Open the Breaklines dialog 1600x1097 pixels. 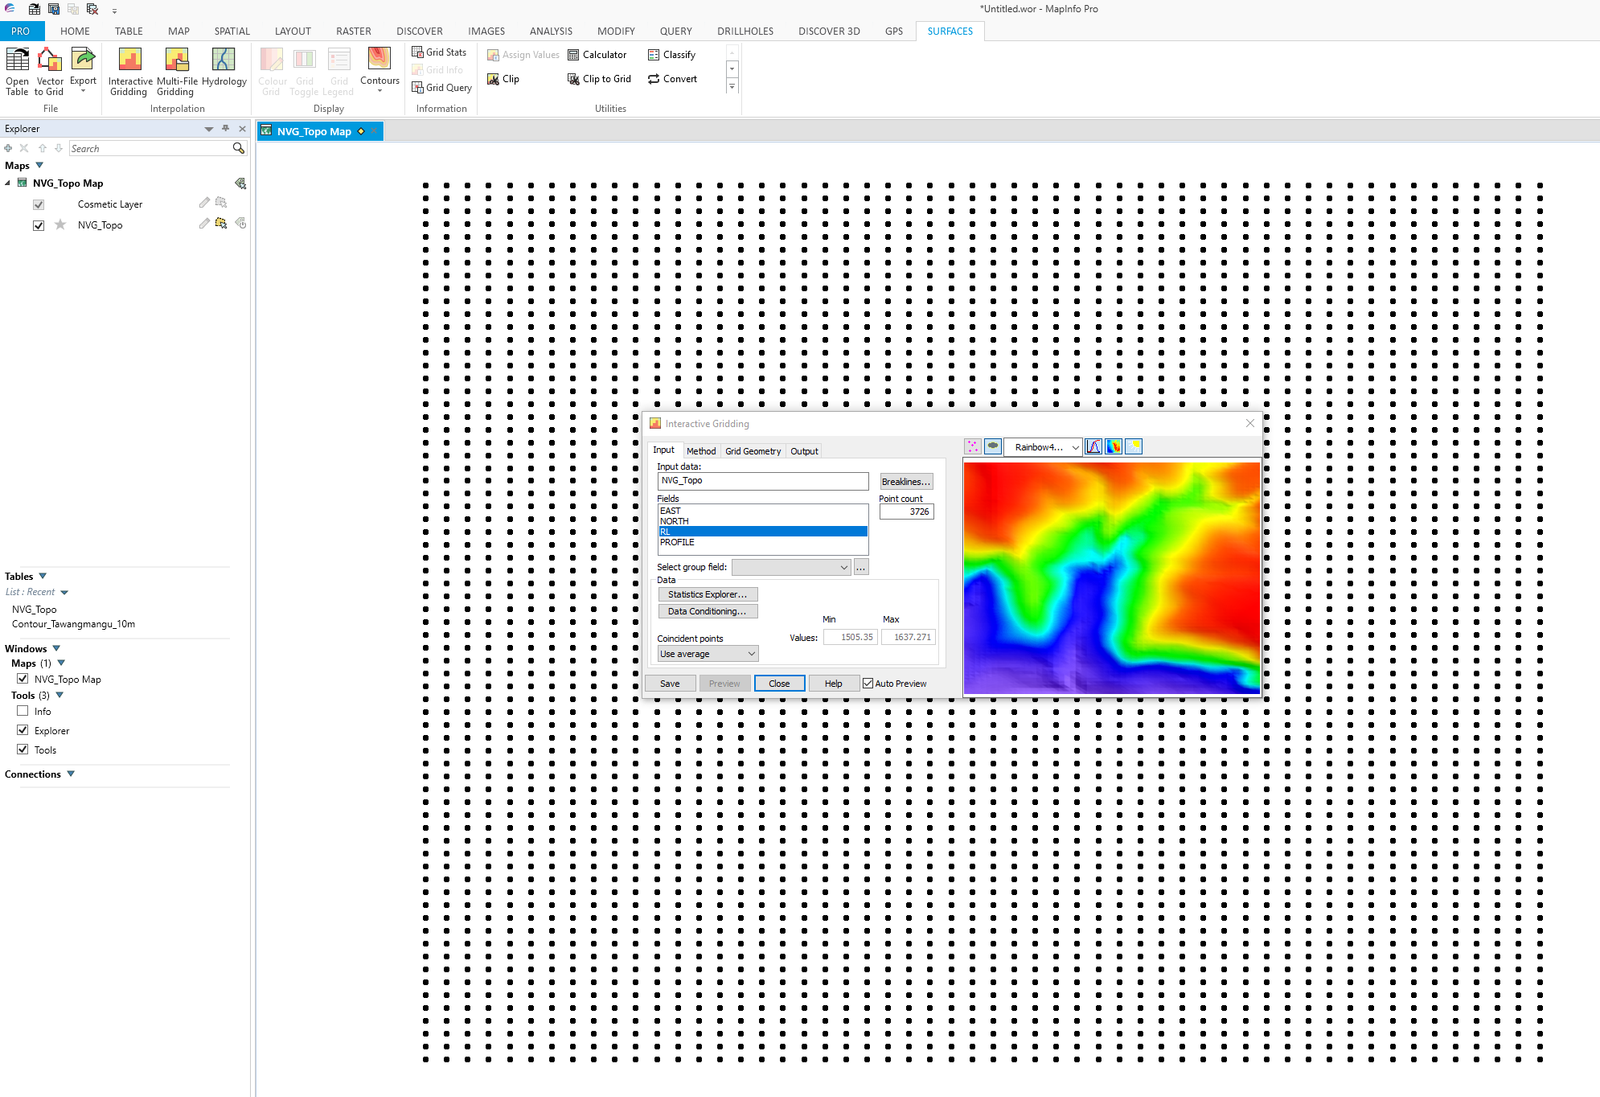(905, 481)
